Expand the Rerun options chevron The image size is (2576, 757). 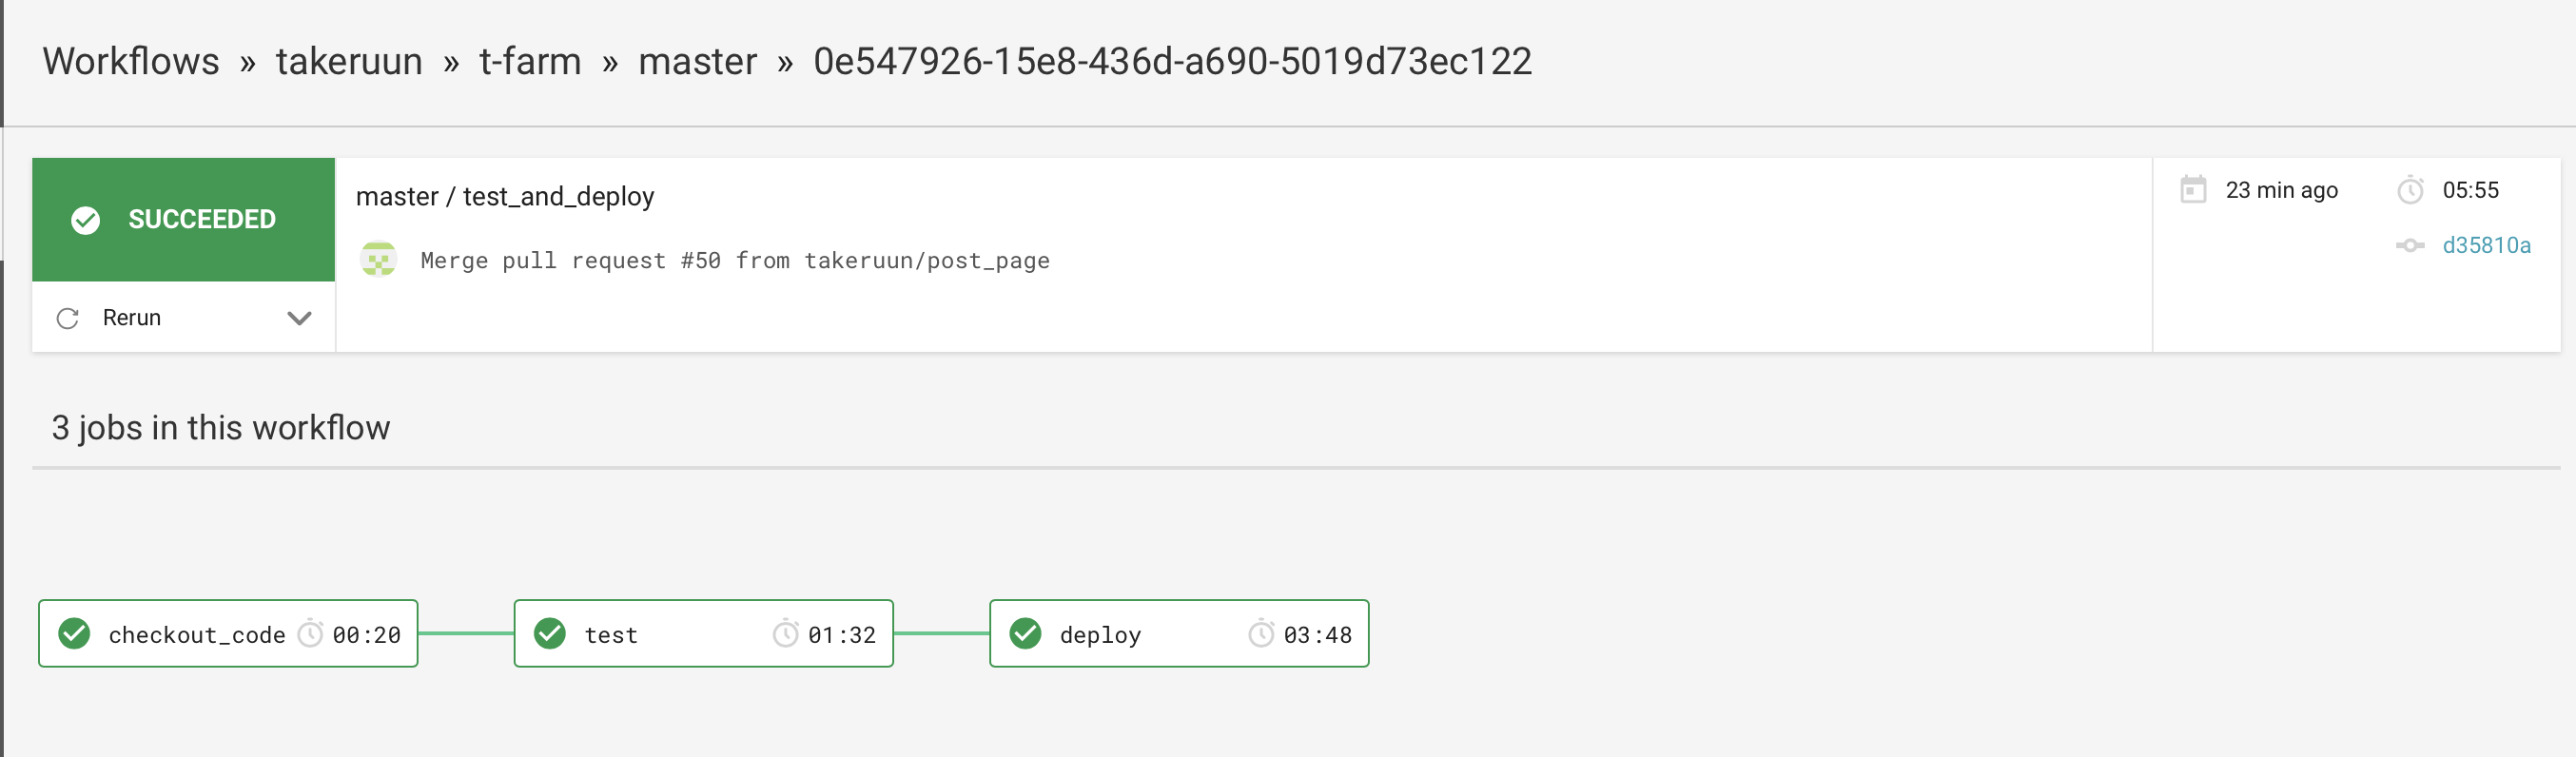(298, 318)
